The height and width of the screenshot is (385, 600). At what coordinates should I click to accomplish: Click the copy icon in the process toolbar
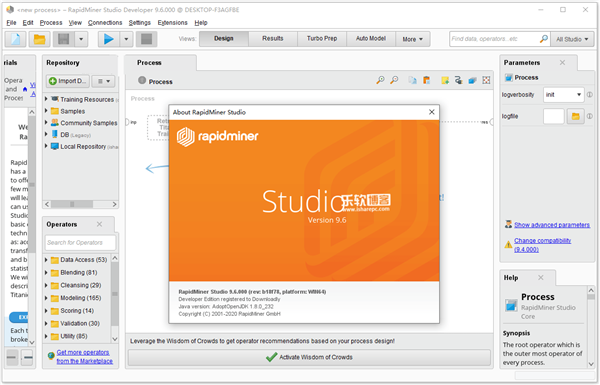coord(412,80)
